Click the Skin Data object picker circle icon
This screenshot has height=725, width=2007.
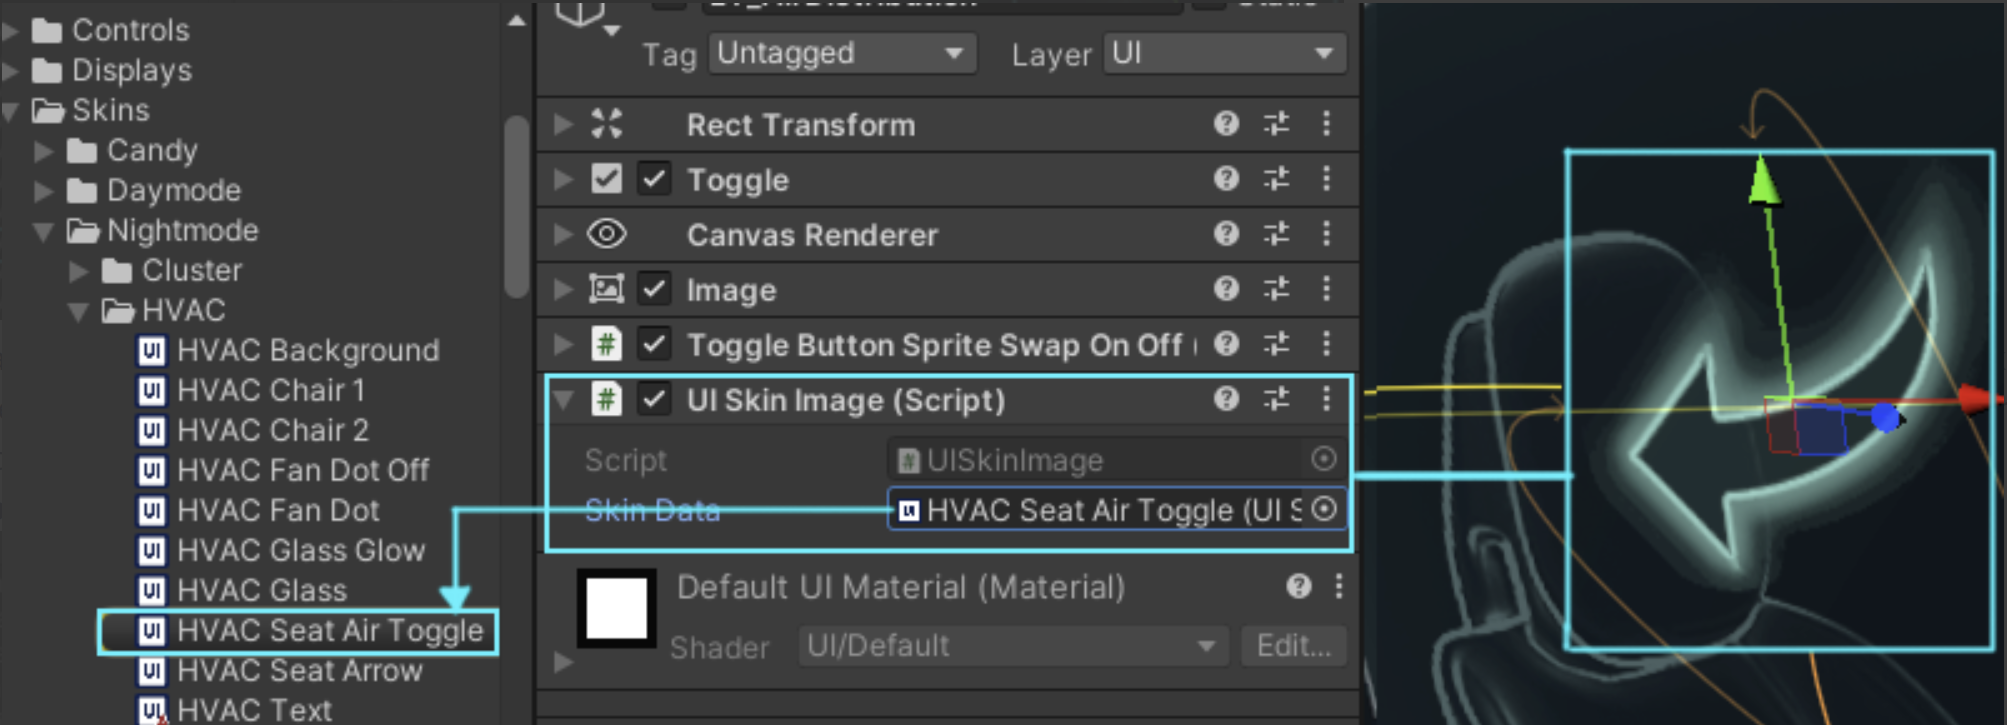tap(1324, 510)
